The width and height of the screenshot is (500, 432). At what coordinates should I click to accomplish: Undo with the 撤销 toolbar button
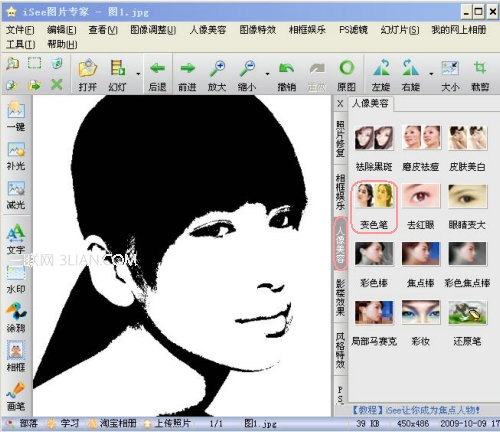coord(287,76)
